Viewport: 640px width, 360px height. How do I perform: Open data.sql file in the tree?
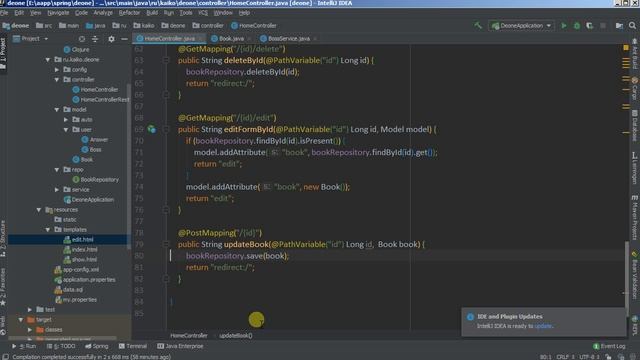pos(69,289)
